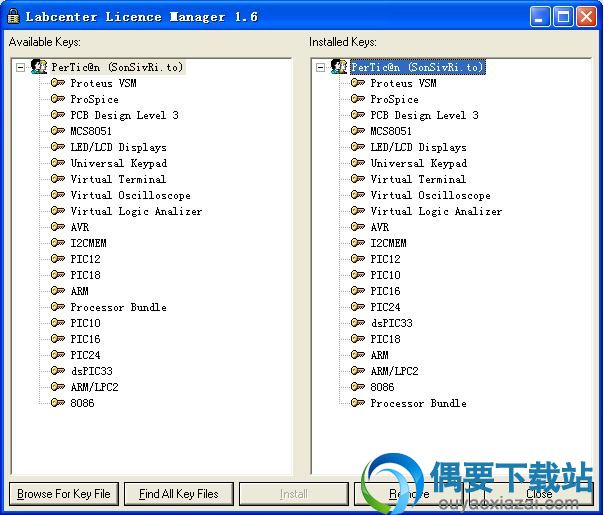
Task: Select MCS8051 in Installed Keys
Action: [391, 131]
